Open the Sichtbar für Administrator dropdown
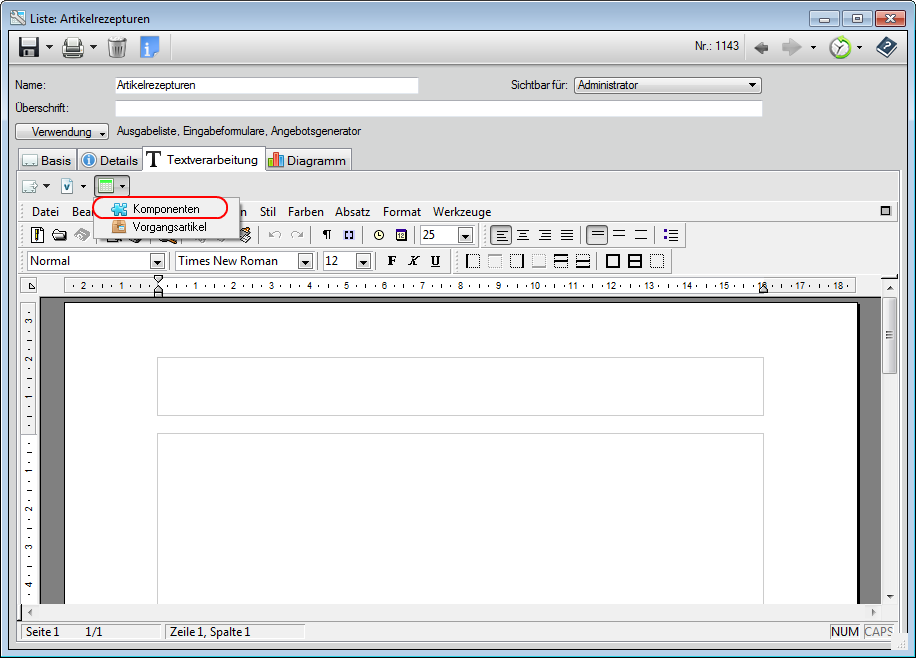This screenshot has width=916, height=658. click(668, 86)
